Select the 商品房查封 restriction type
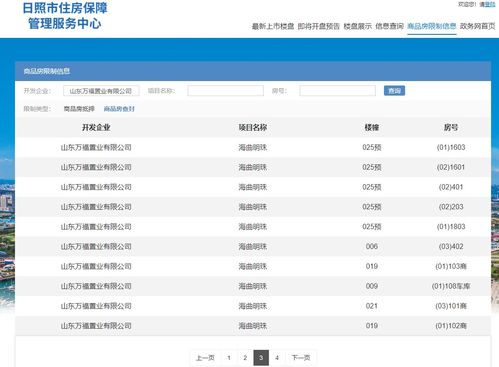This screenshot has width=499, height=367. (119, 109)
